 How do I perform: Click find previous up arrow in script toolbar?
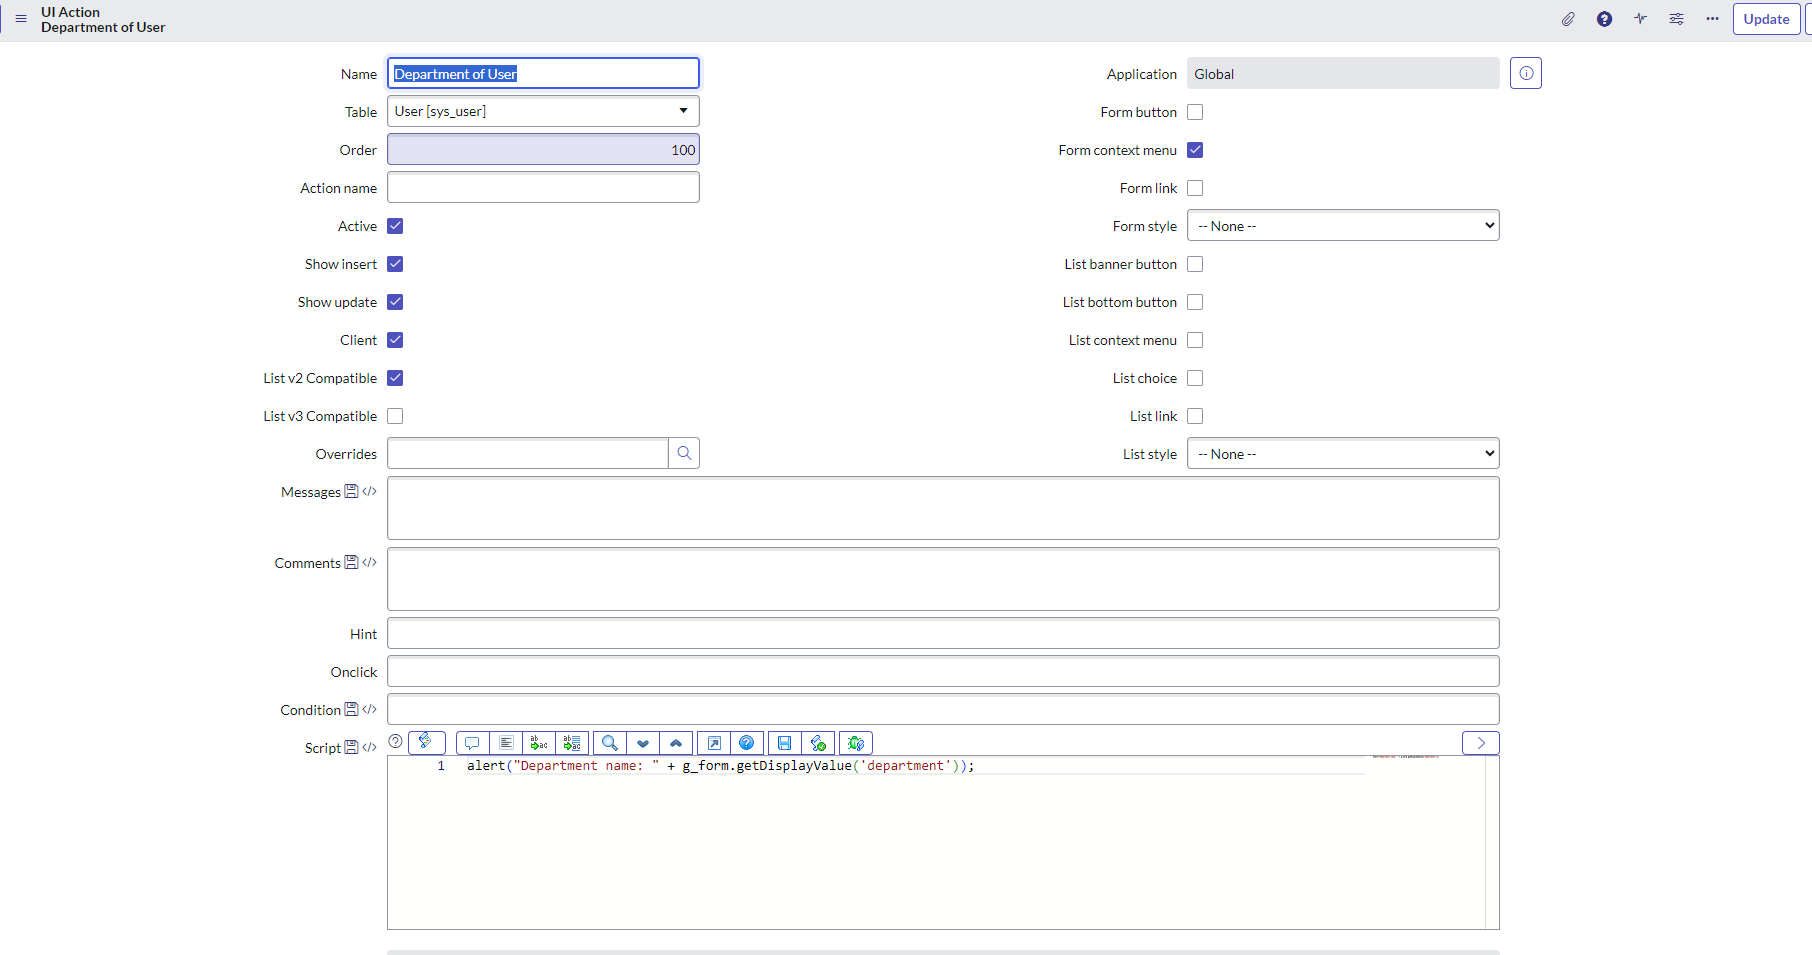pos(676,743)
